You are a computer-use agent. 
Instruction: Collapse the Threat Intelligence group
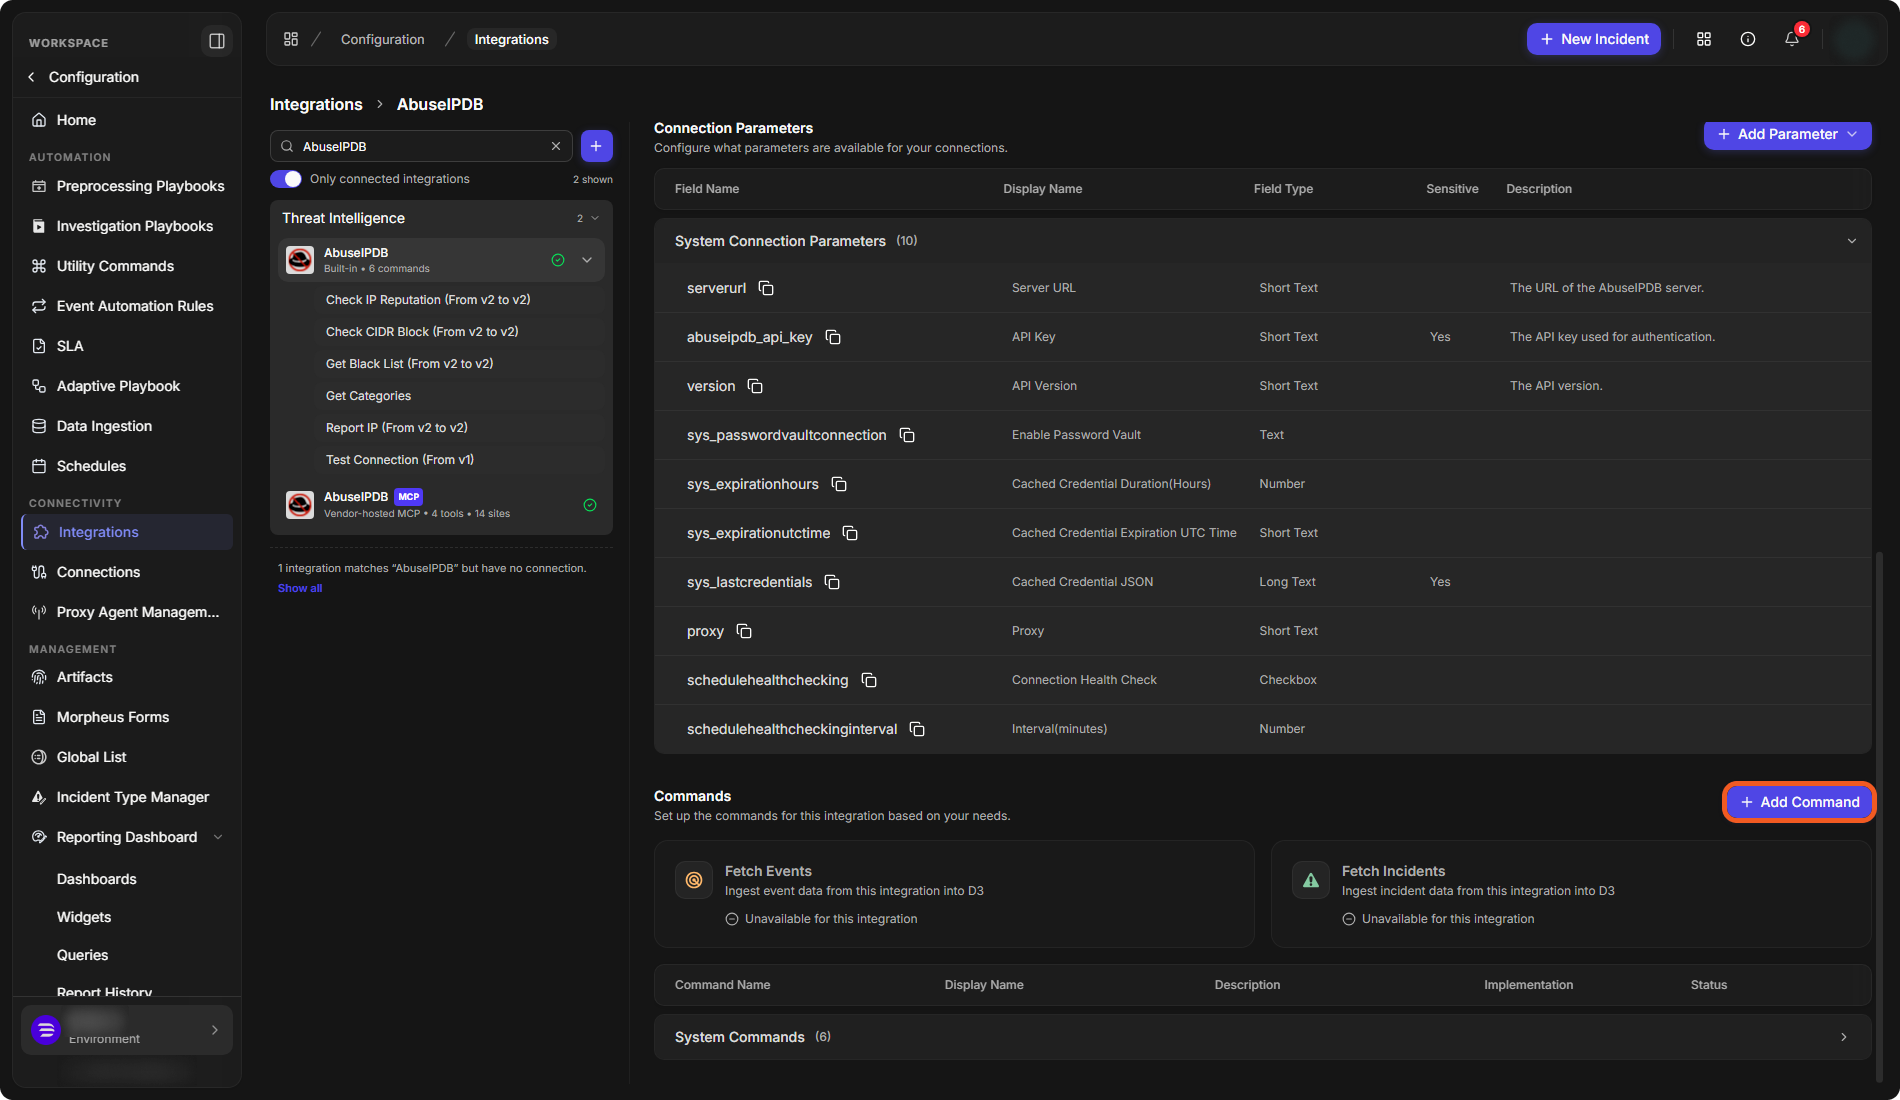595,218
